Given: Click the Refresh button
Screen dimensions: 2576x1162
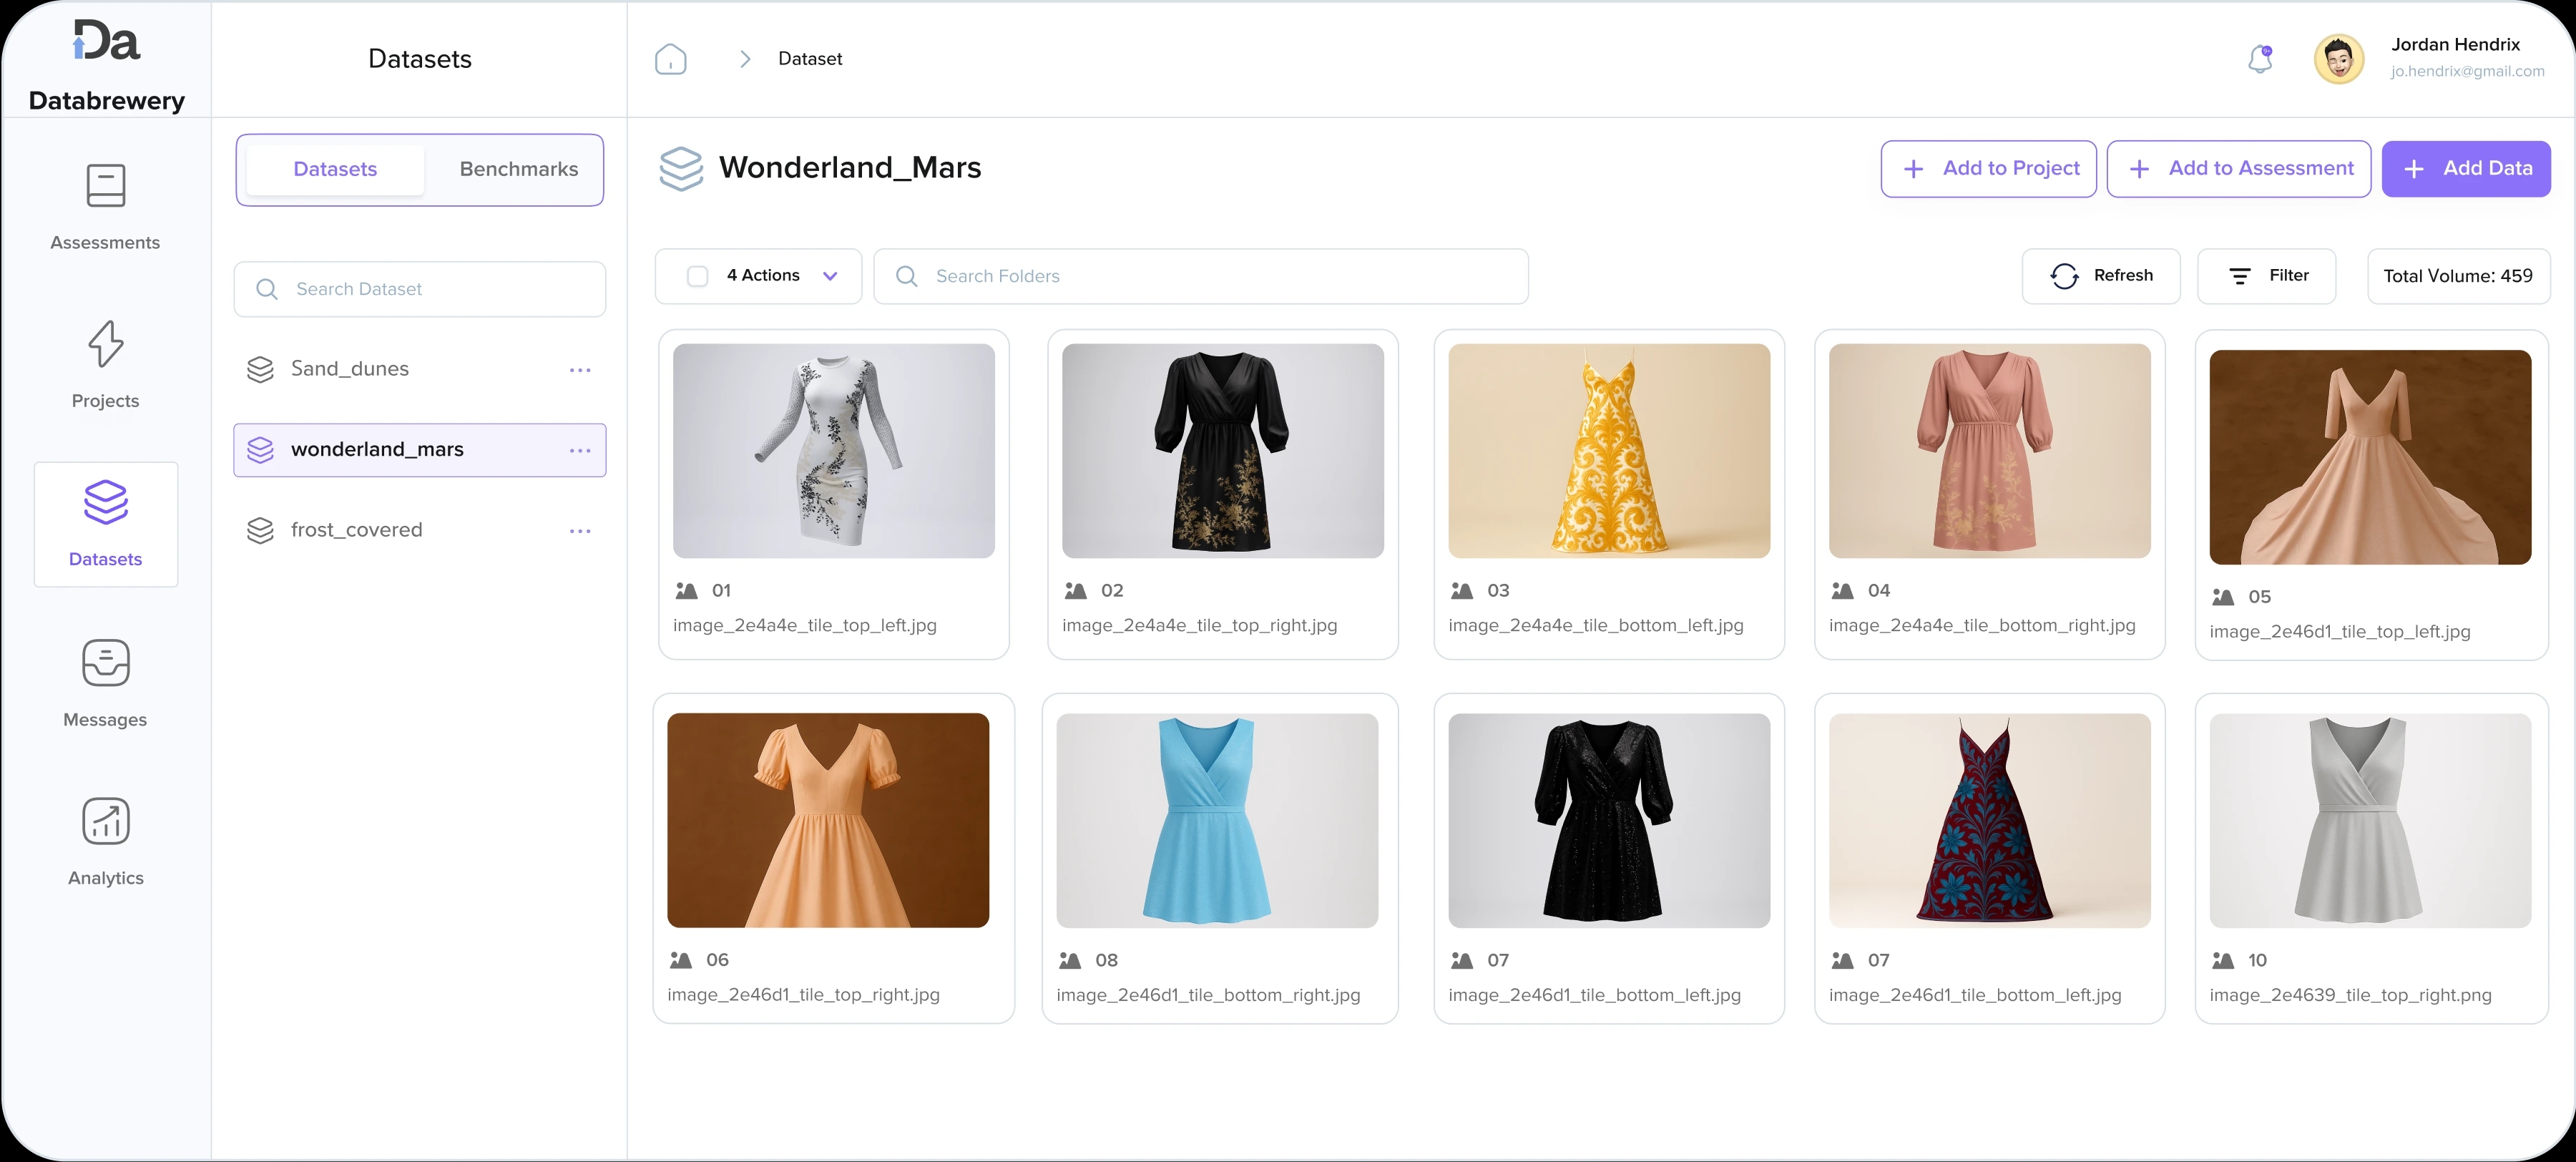Looking at the screenshot, I should click(x=2101, y=276).
